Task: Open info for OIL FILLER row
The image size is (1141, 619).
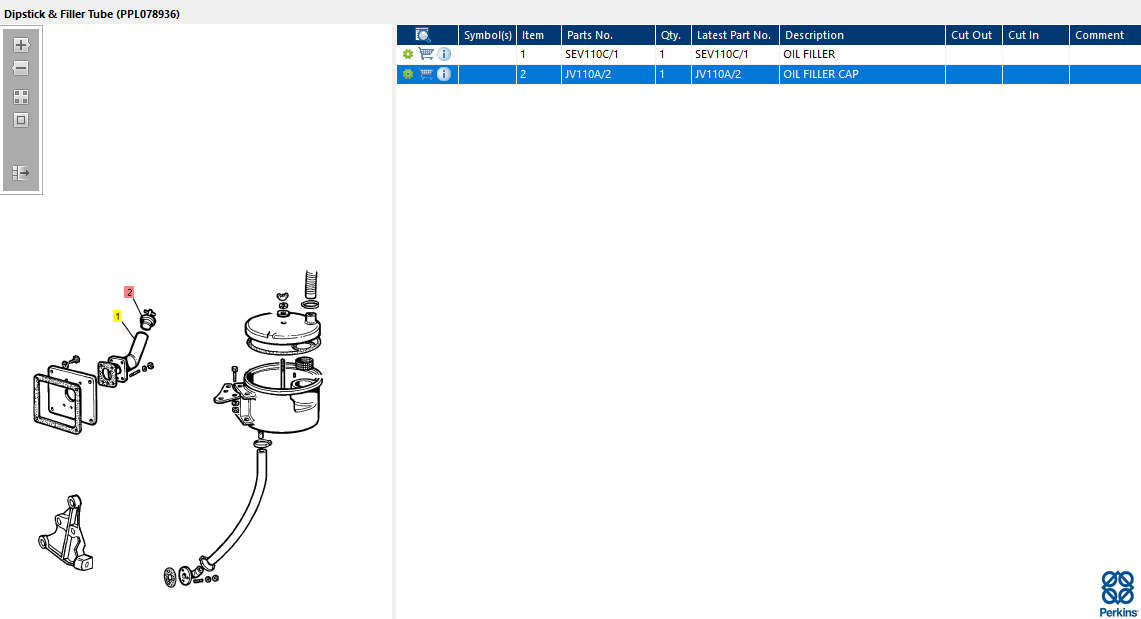Action: point(444,54)
